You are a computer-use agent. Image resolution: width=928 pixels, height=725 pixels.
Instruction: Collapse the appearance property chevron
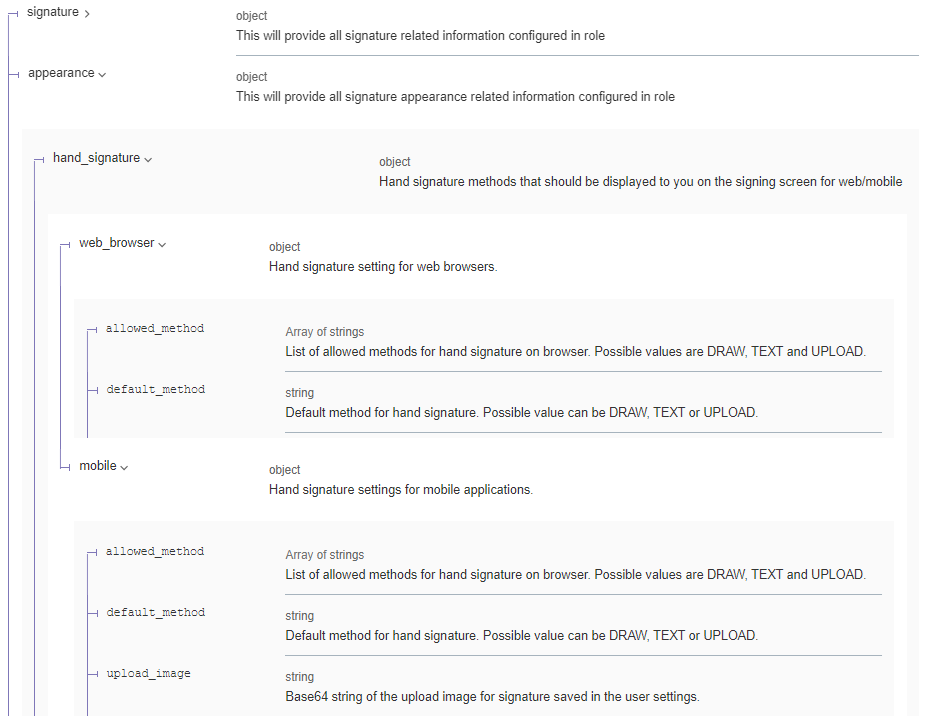coord(103,75)
